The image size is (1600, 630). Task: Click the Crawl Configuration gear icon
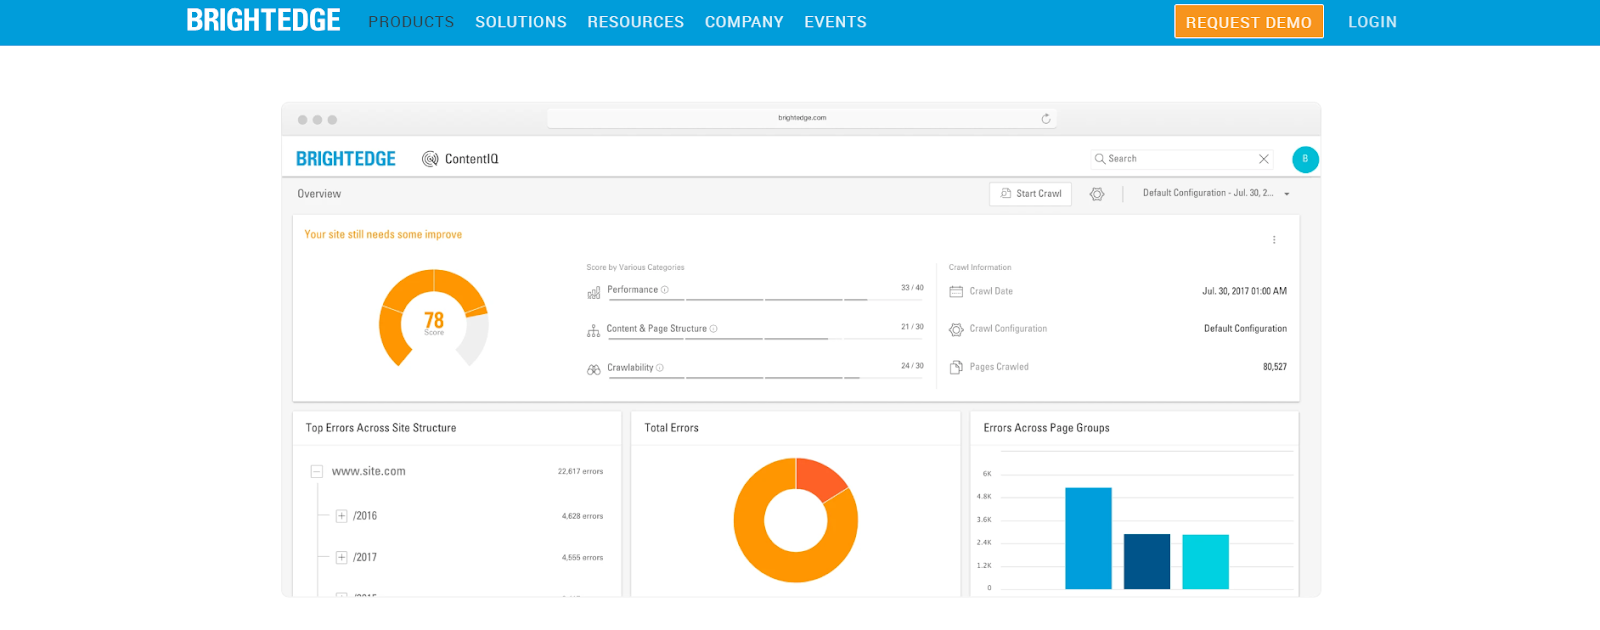[956, 329]
